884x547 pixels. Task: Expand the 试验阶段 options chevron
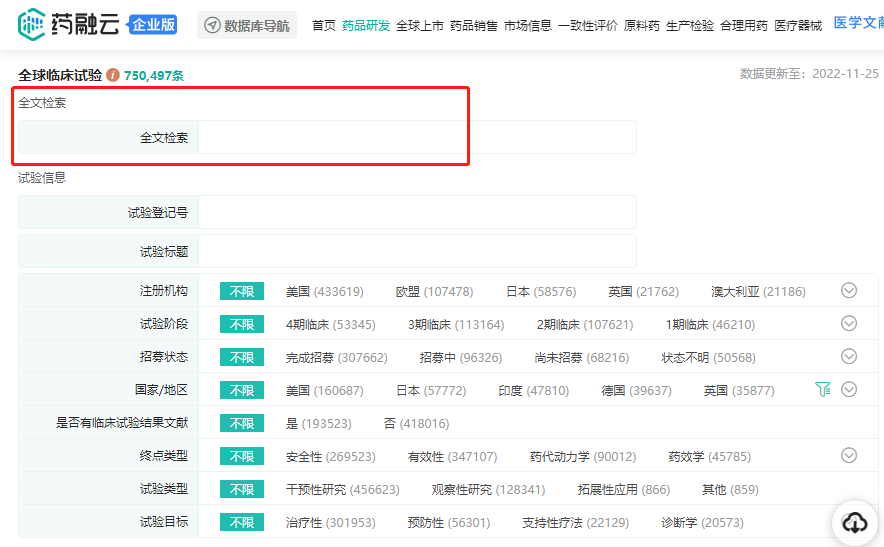coord(849,324)
